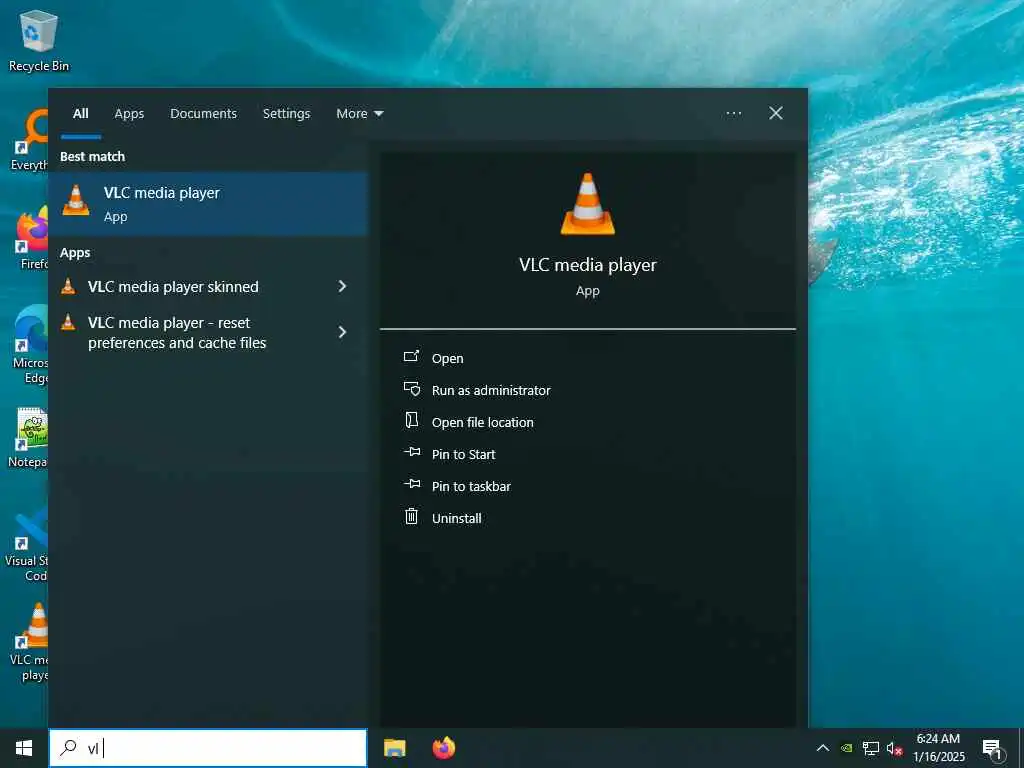Image resolution: width=1024 pixels, height=768 pixels.
Task: Show hidden system tray icons
Action: tap(823, 748)
